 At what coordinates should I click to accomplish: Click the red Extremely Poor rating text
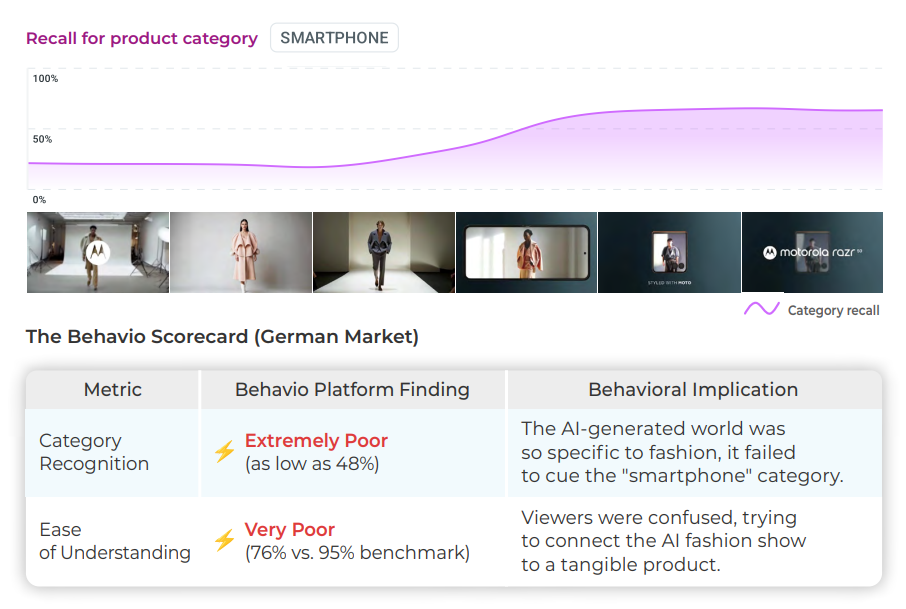pos(316,441)
